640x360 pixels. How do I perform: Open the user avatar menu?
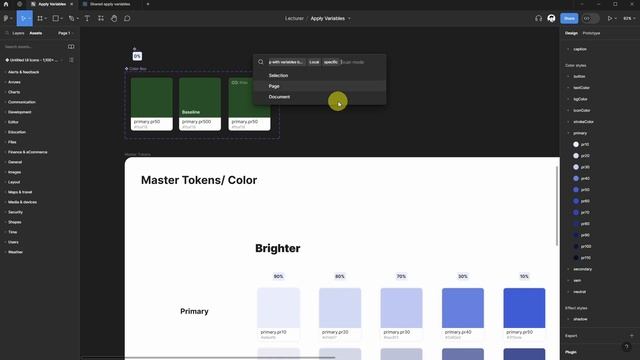click(551, 18)
